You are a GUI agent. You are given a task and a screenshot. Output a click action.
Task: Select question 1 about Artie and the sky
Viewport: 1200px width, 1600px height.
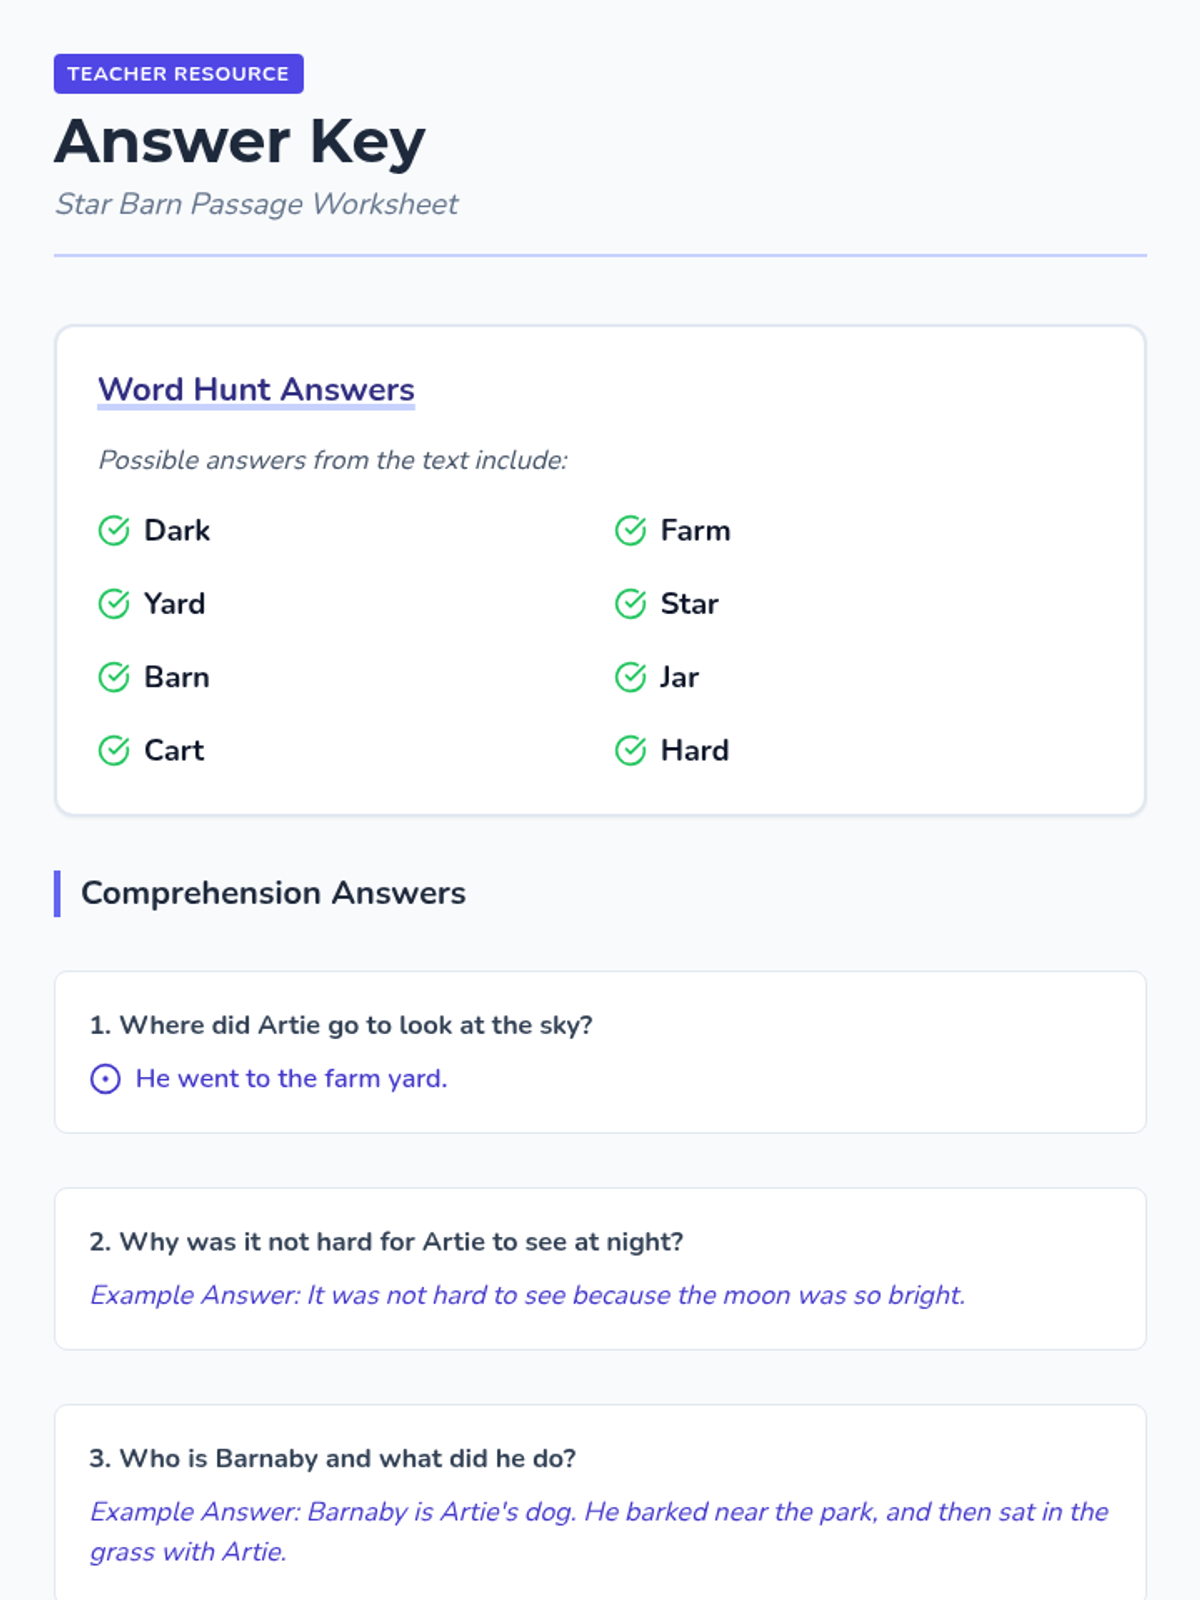point(341,1025)
